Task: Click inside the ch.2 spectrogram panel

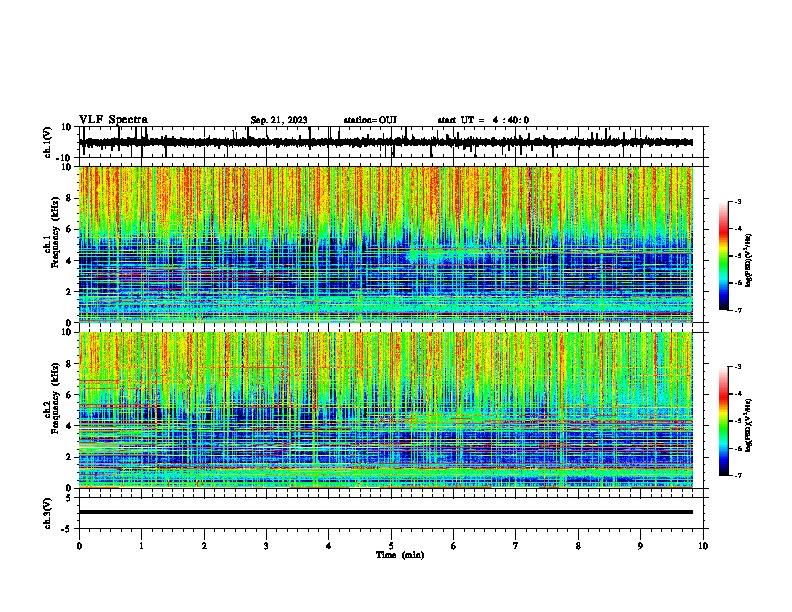Action: click(x=386, y=410)
